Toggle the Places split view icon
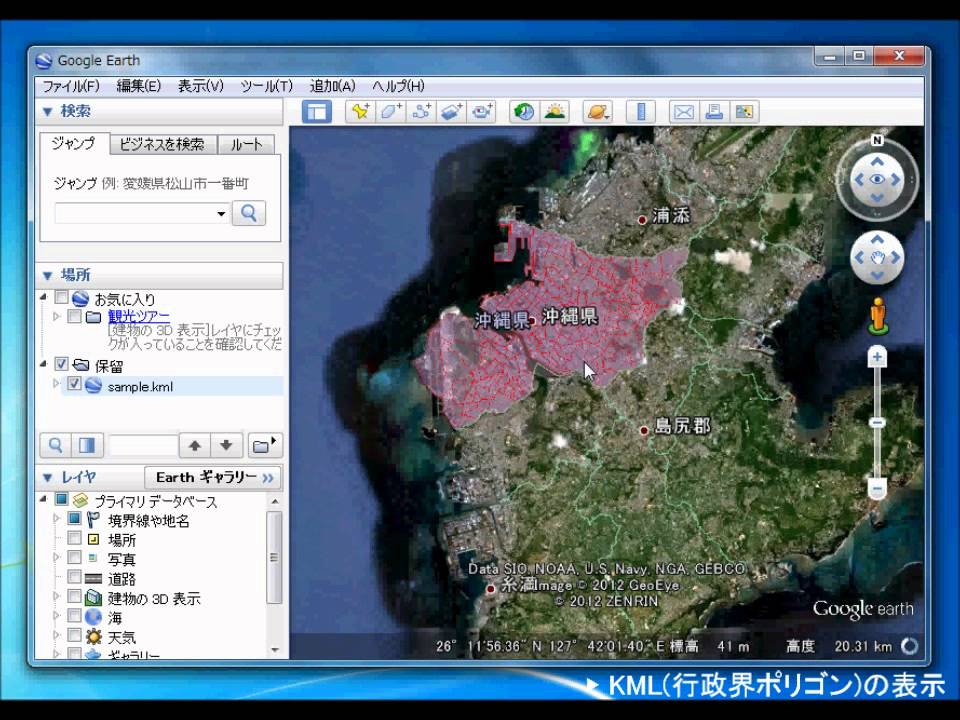 (x=87, y=446)
